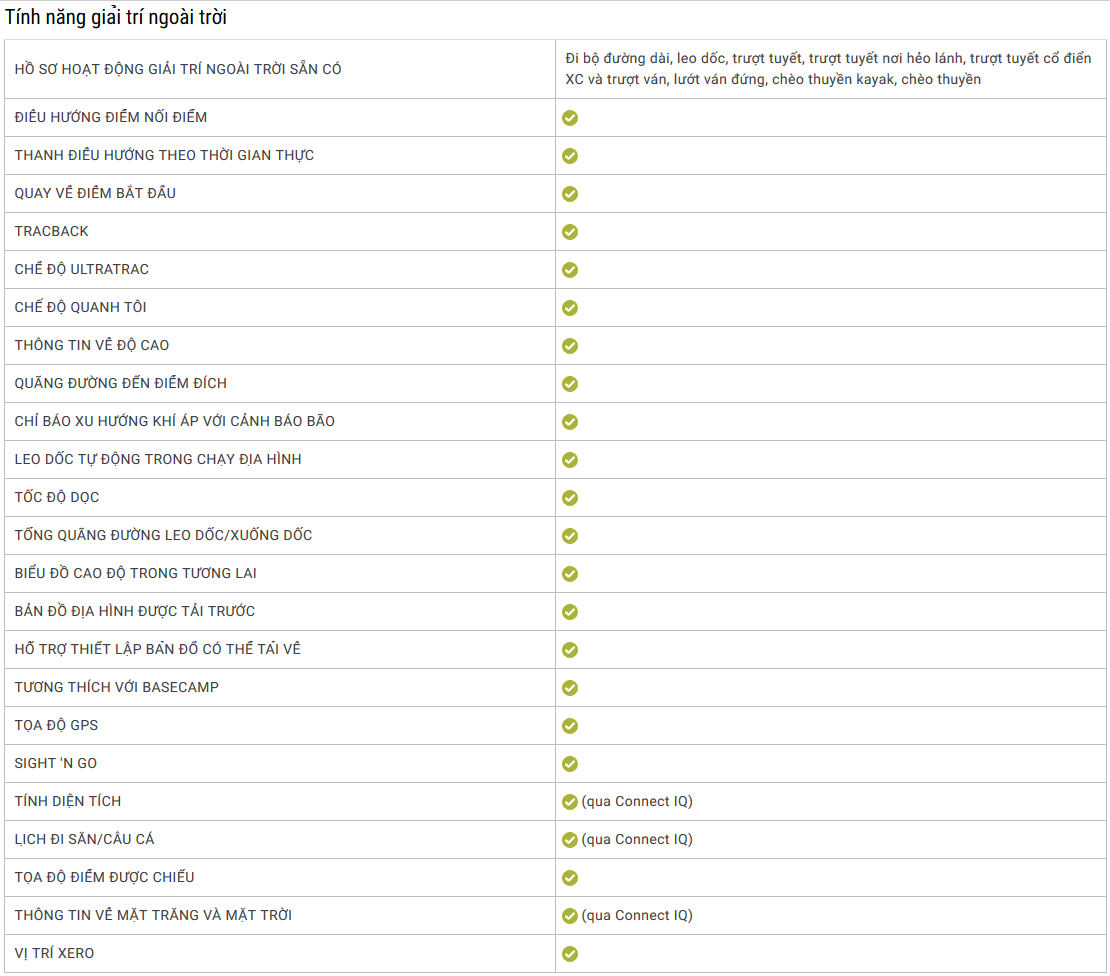Click the checkmark beside CHẾ ĐỘ ULTRATRAC
Image resolution: width=1110 pixels, height=976 pixels.
click(x=570, y=270)
